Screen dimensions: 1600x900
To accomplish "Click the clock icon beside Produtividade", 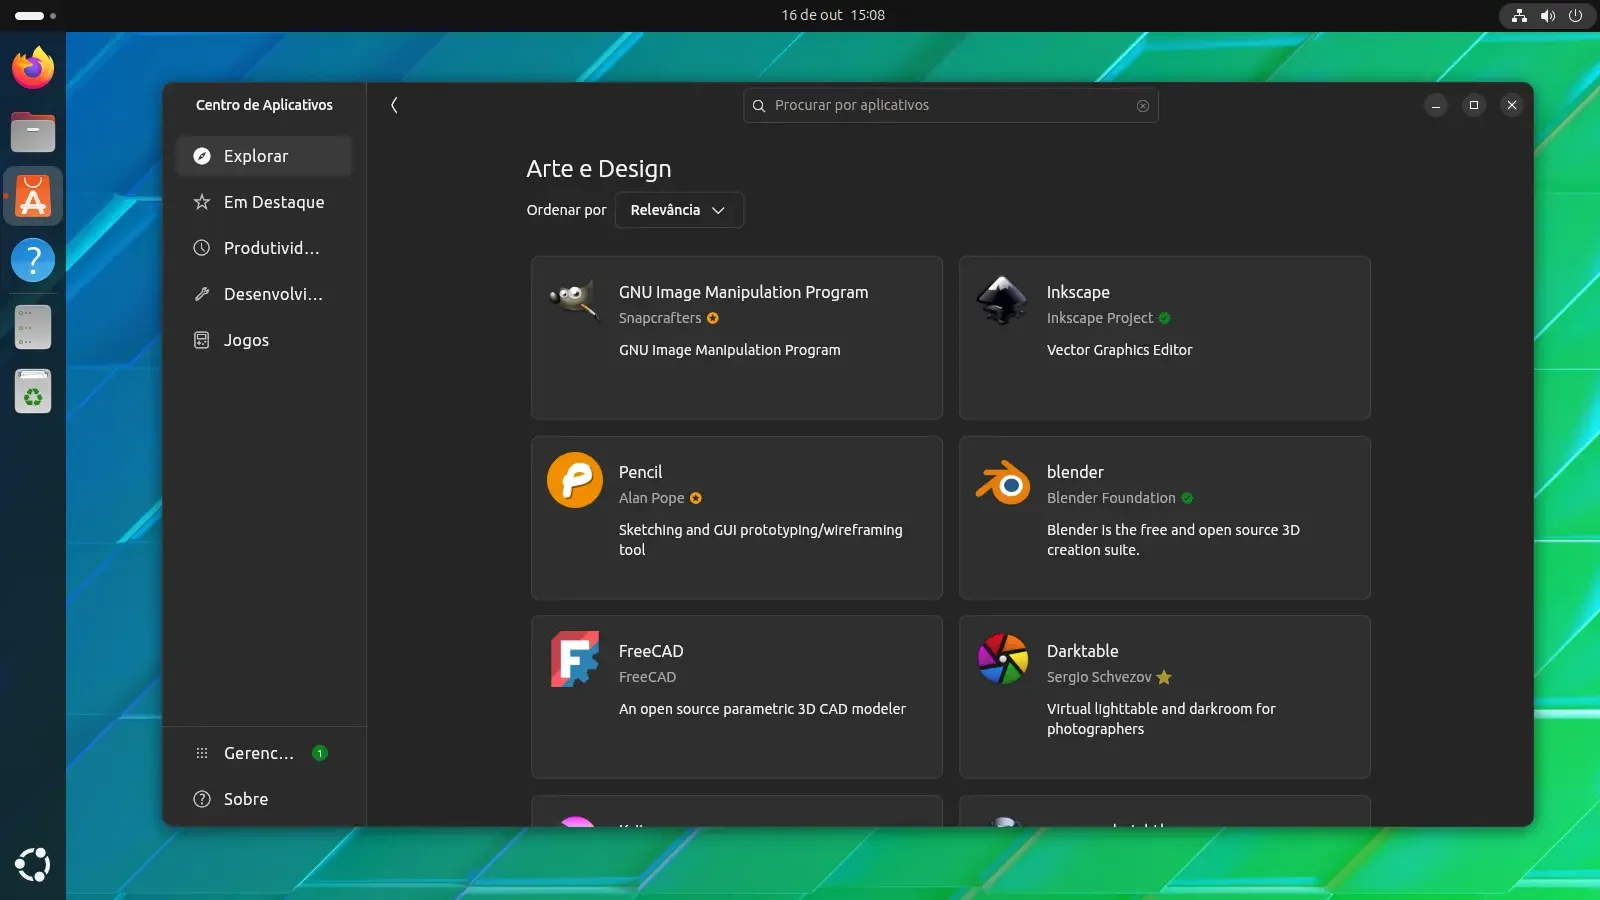I will [x=202, y=248].
